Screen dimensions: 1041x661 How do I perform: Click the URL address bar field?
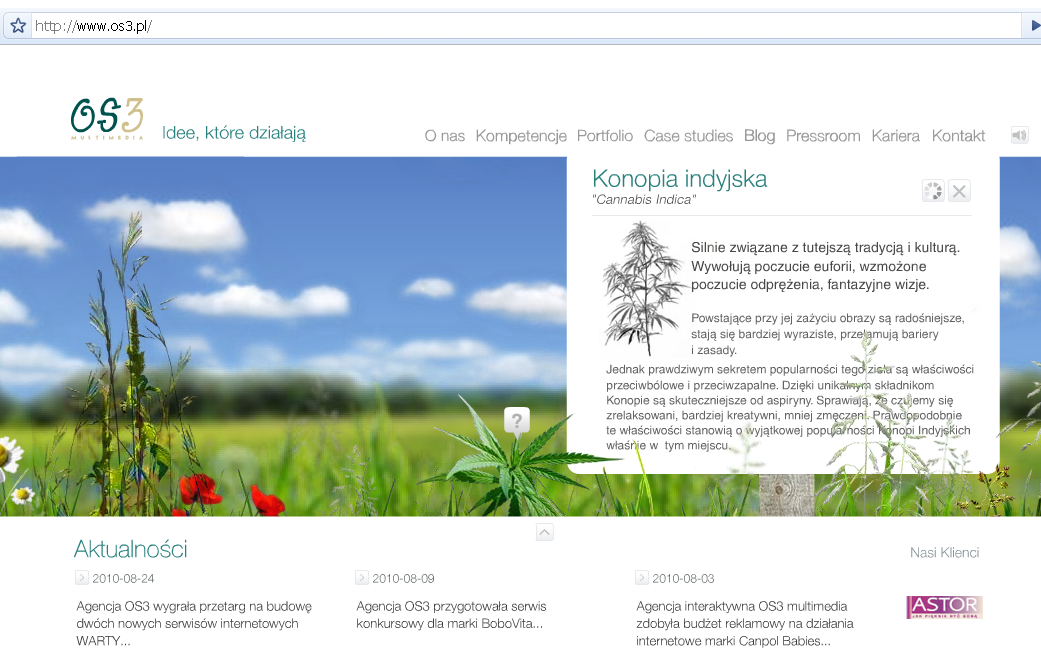[500, 26]
